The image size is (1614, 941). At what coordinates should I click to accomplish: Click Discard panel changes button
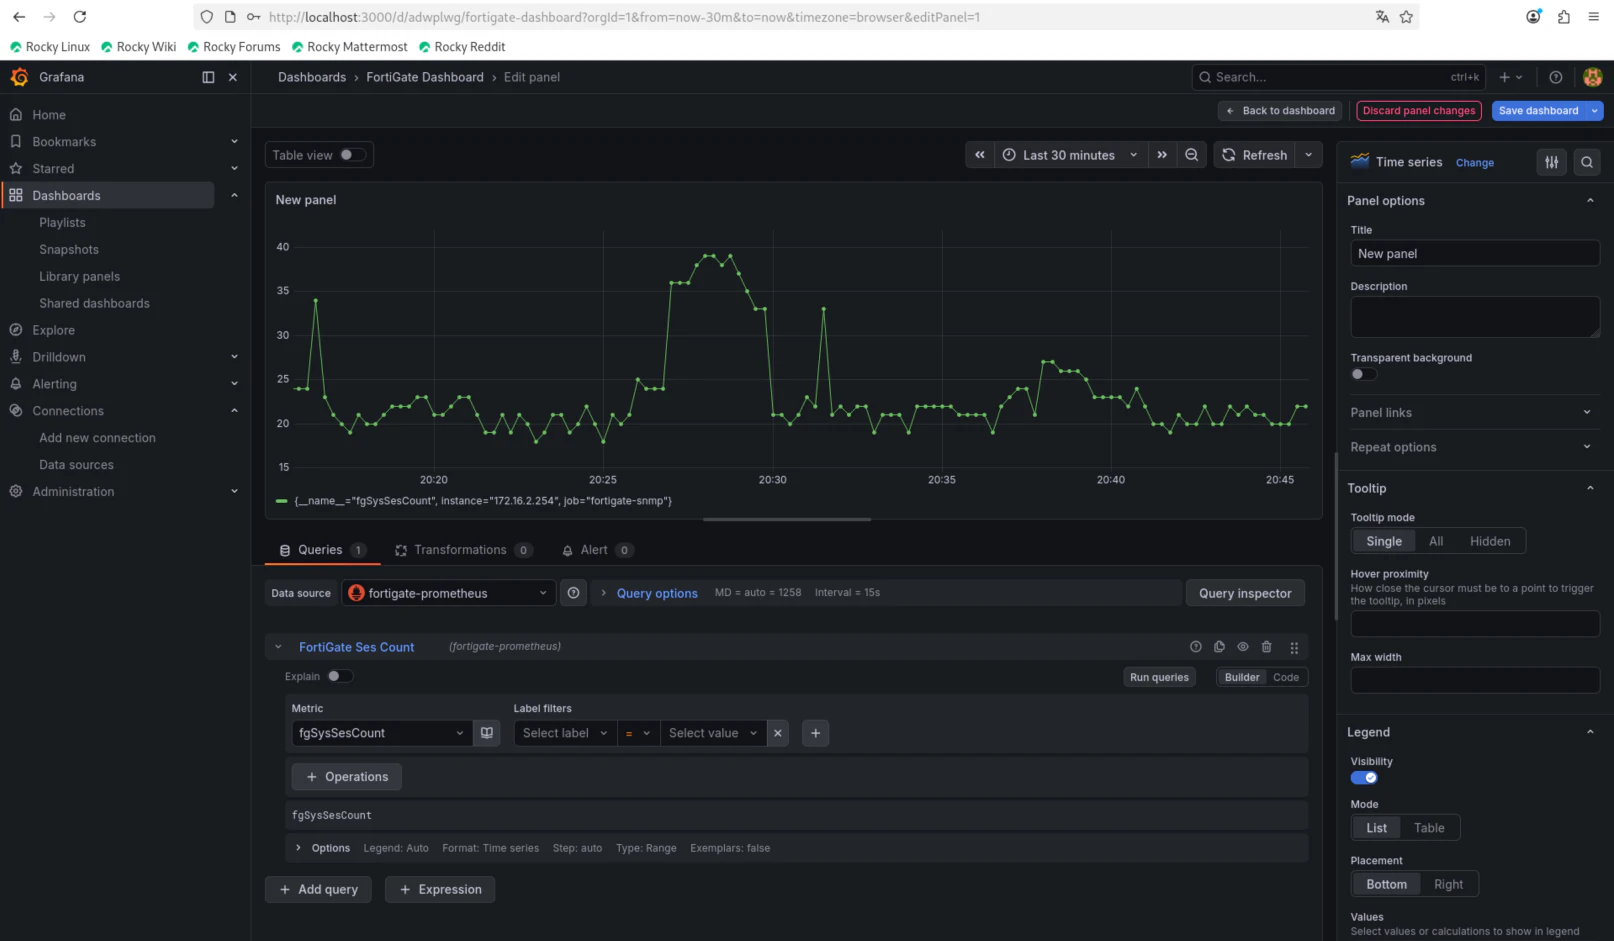[x=1419, y=111]
